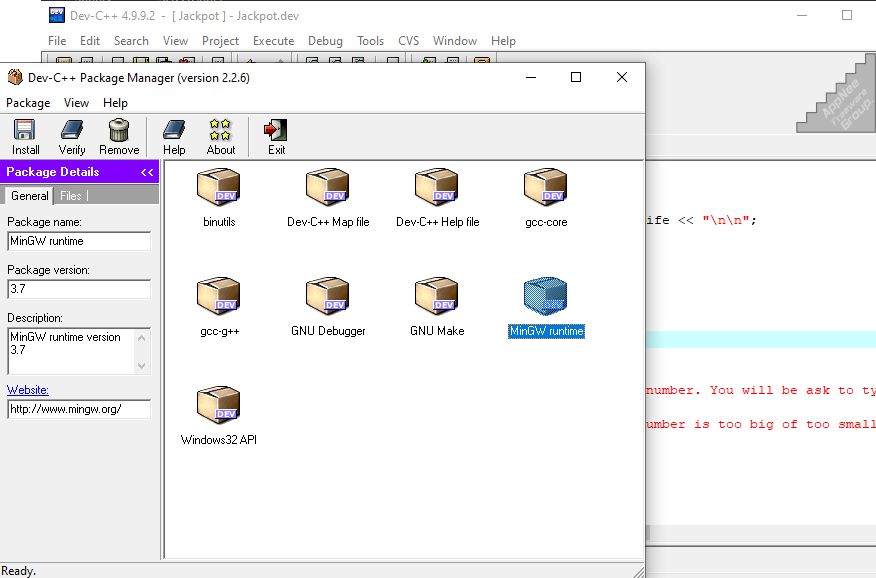Viewport: 876px width, 578px height.
Task: Click the website URL field
Action: [x=79, y=409]
